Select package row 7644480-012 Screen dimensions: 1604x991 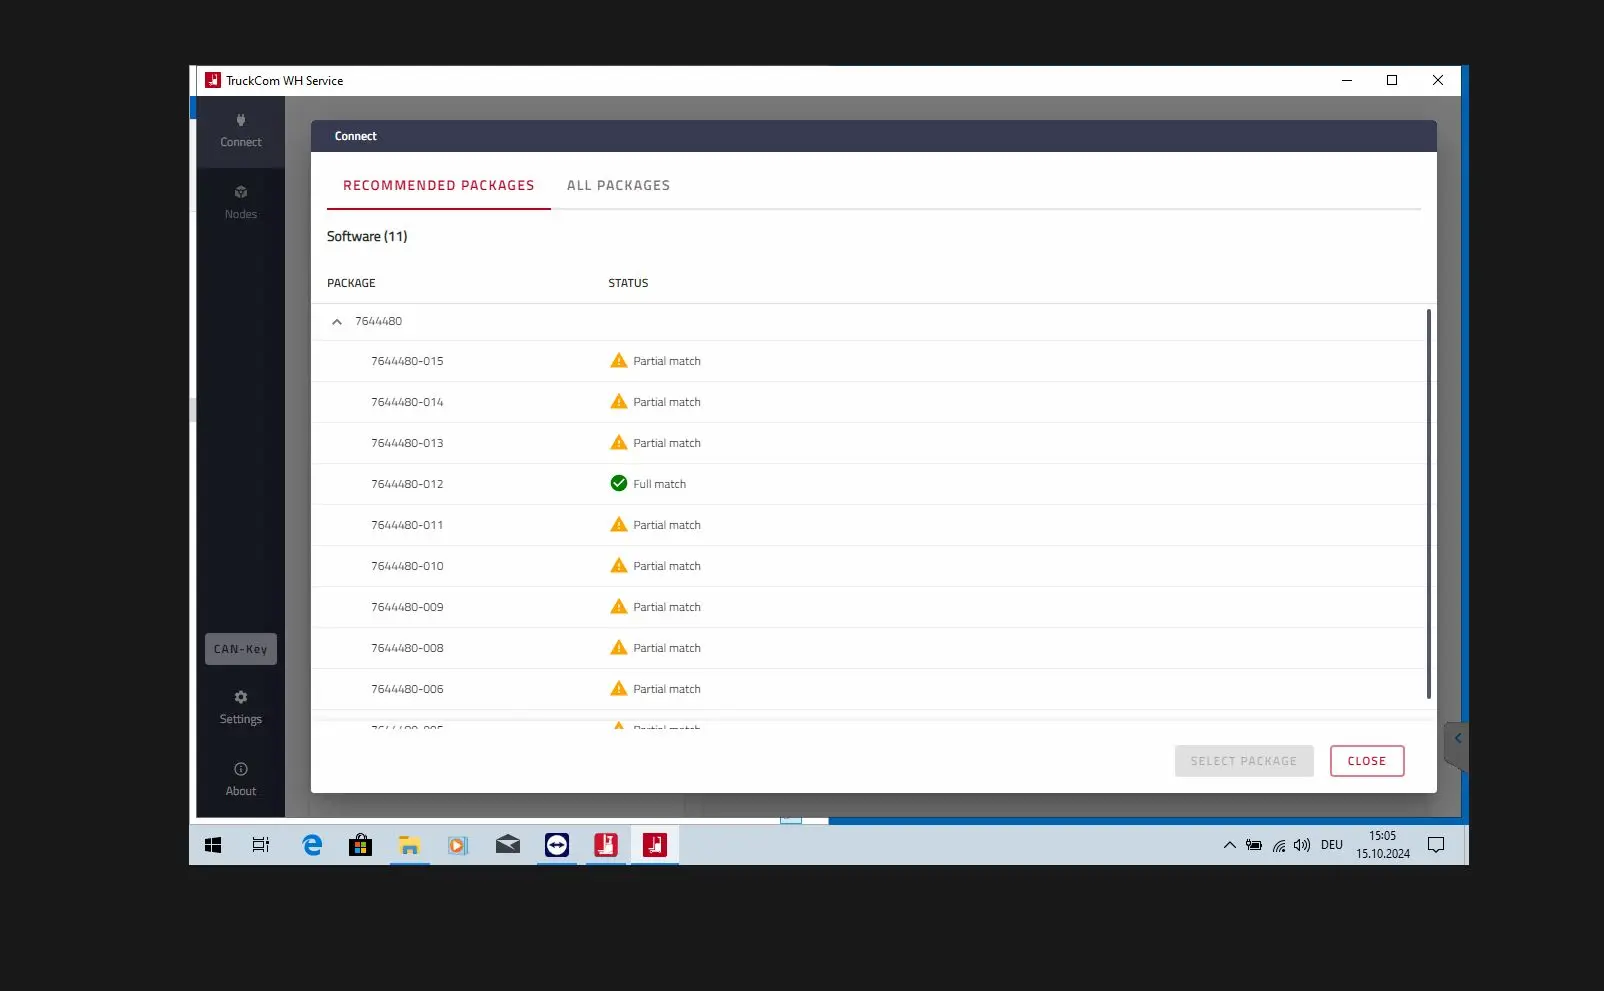click(868, 484)
